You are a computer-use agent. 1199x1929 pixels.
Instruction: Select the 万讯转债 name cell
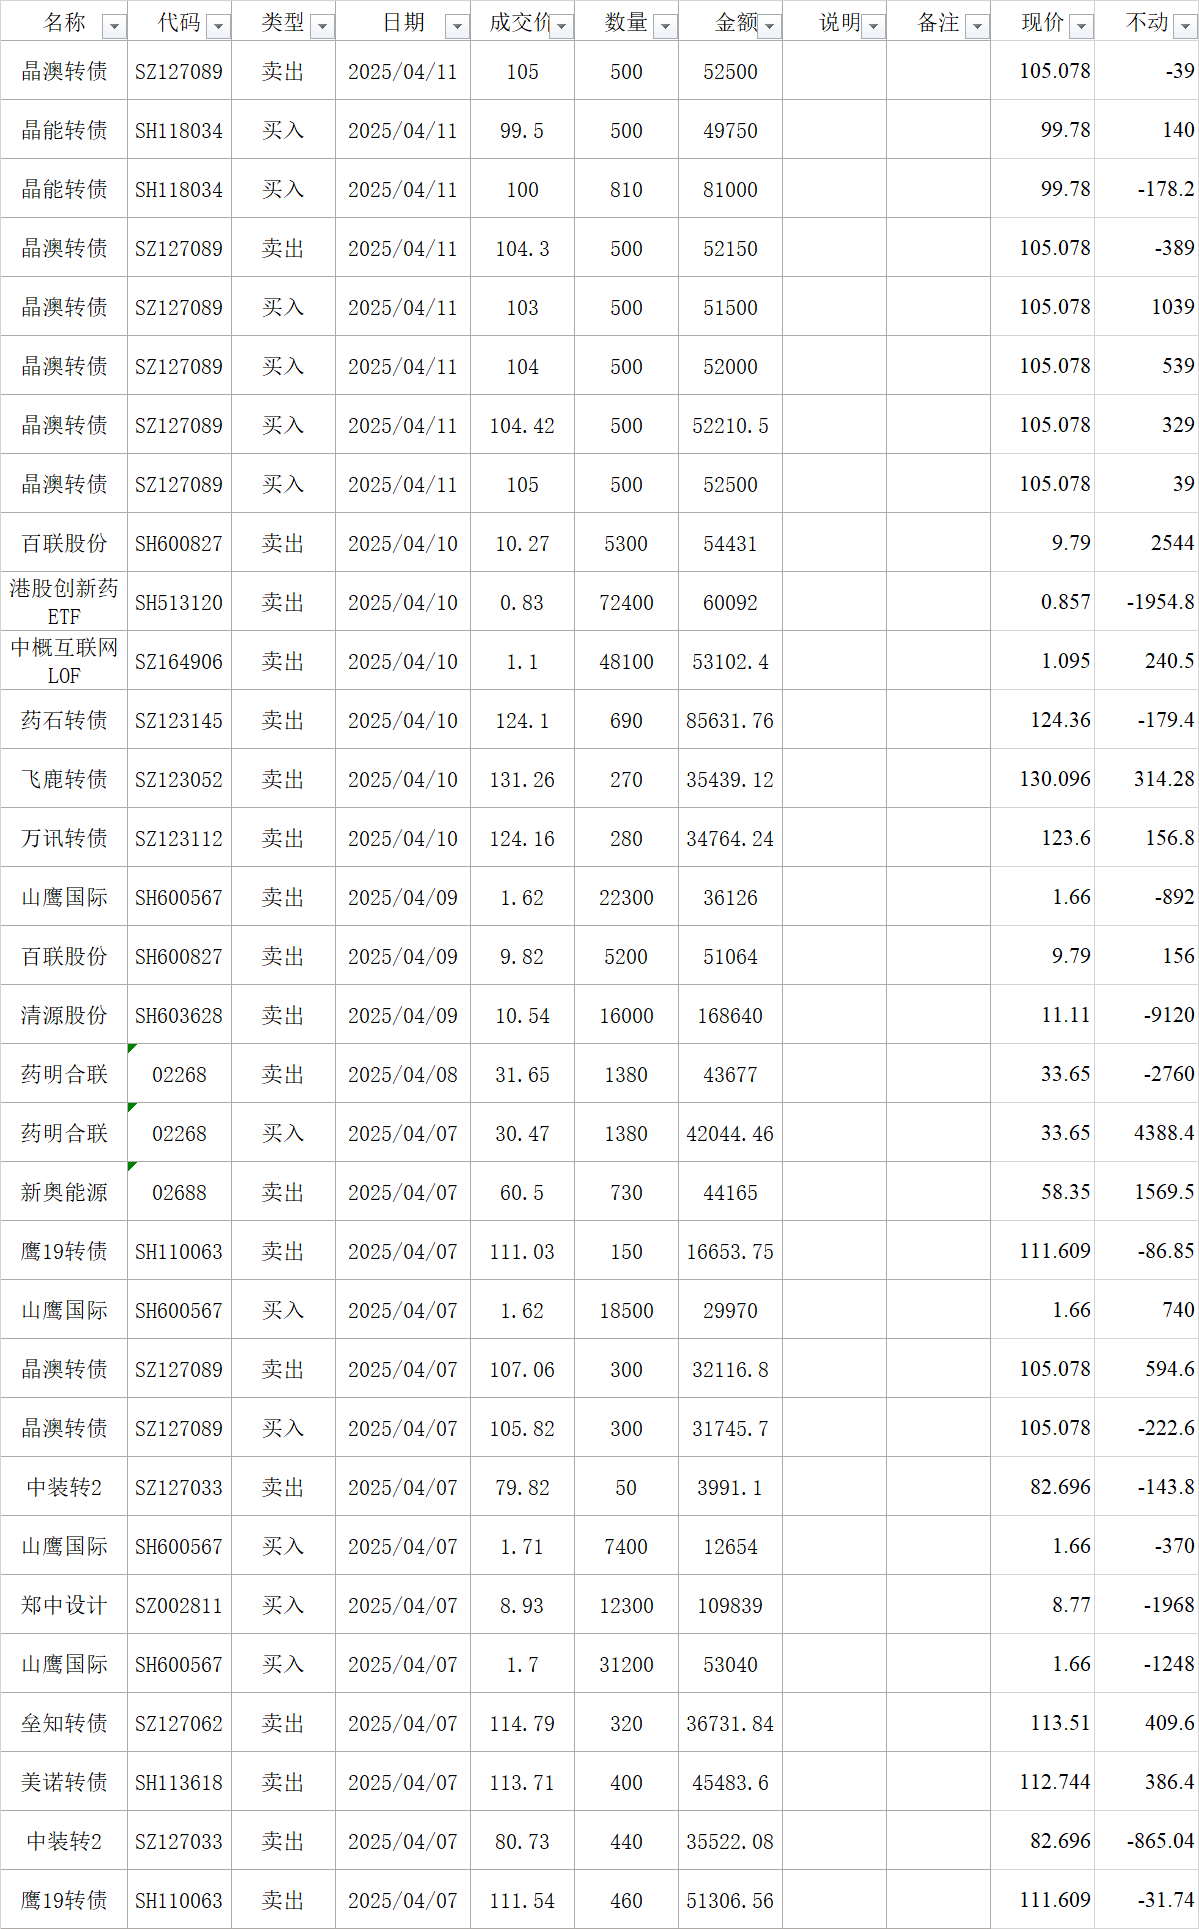click(64, 838)
